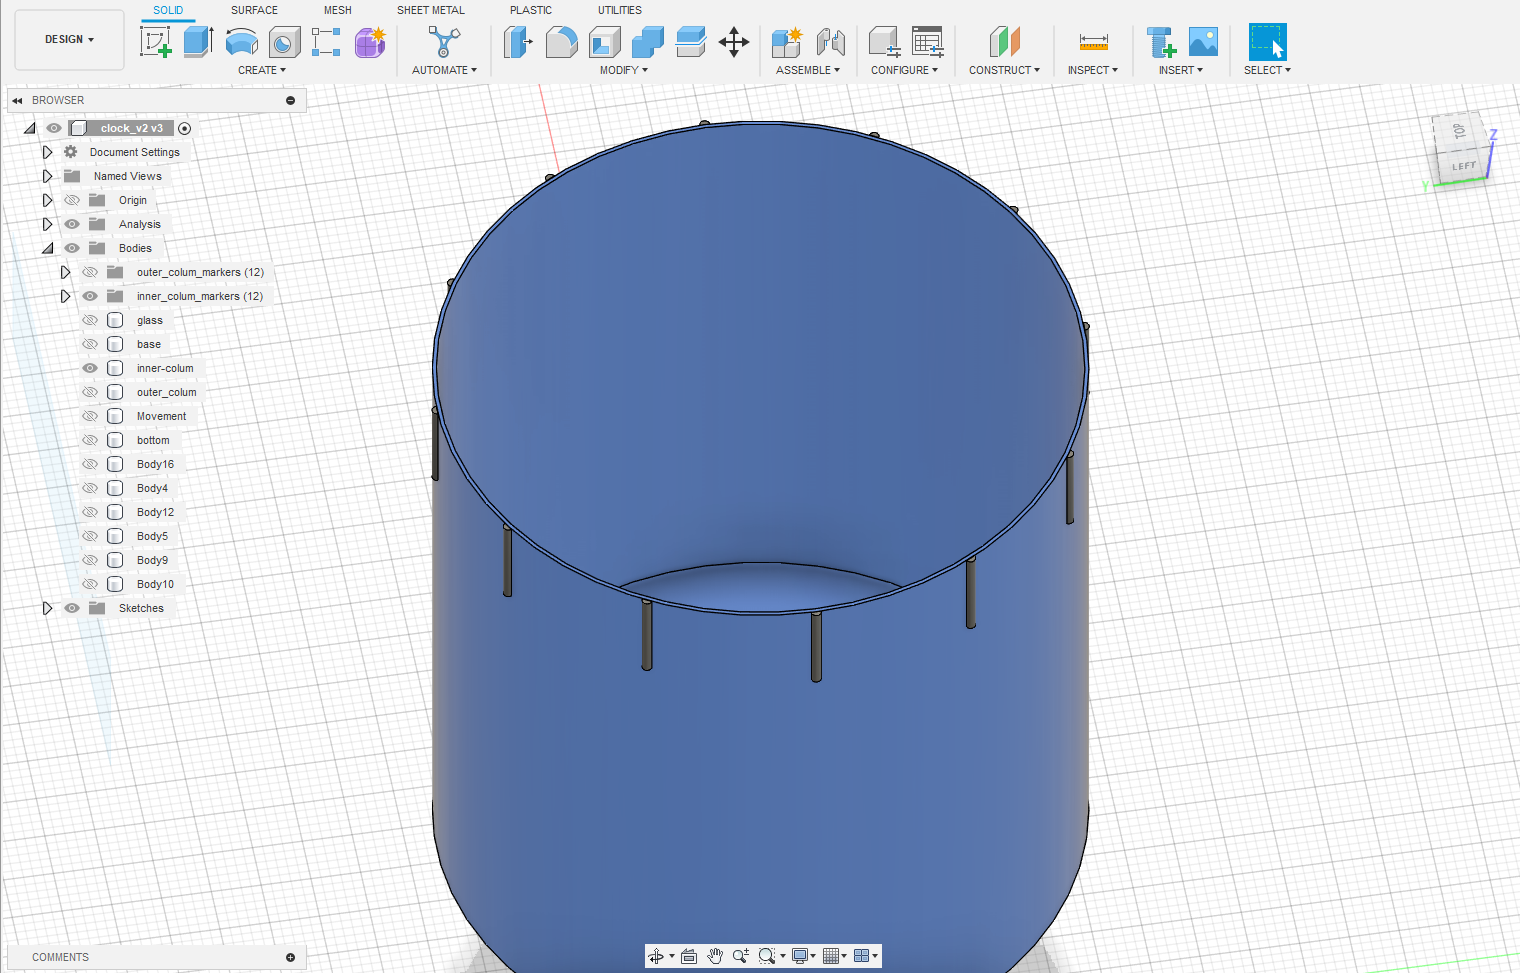Image resolution: width=1520 pixels, height=973 pixels.
Task: Open the MODIFY menu
Action: pyautogui.click(x=624, y=70)
